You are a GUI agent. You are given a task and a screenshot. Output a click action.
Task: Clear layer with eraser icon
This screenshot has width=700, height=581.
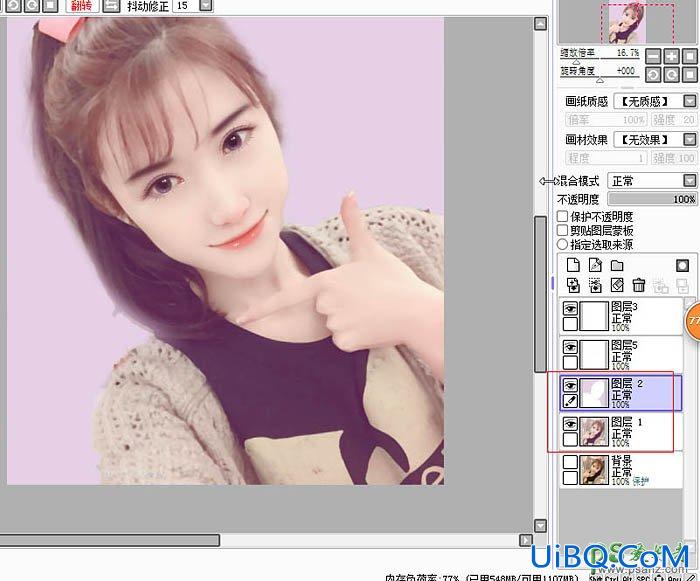coord(617,285)
